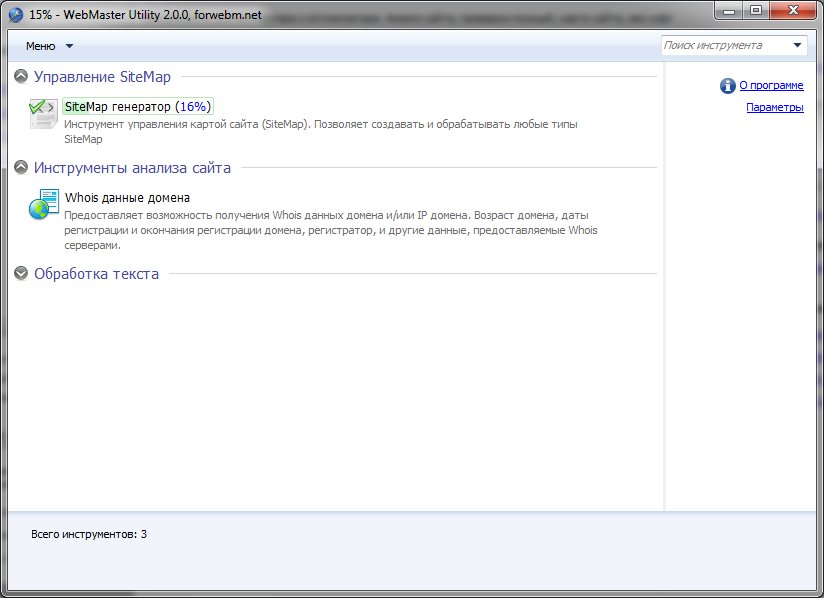Image resolution: width=824 pixels, height=598 pixels.
Task: Click the Управление SiteMap heading text
Action: click(102, 77)
